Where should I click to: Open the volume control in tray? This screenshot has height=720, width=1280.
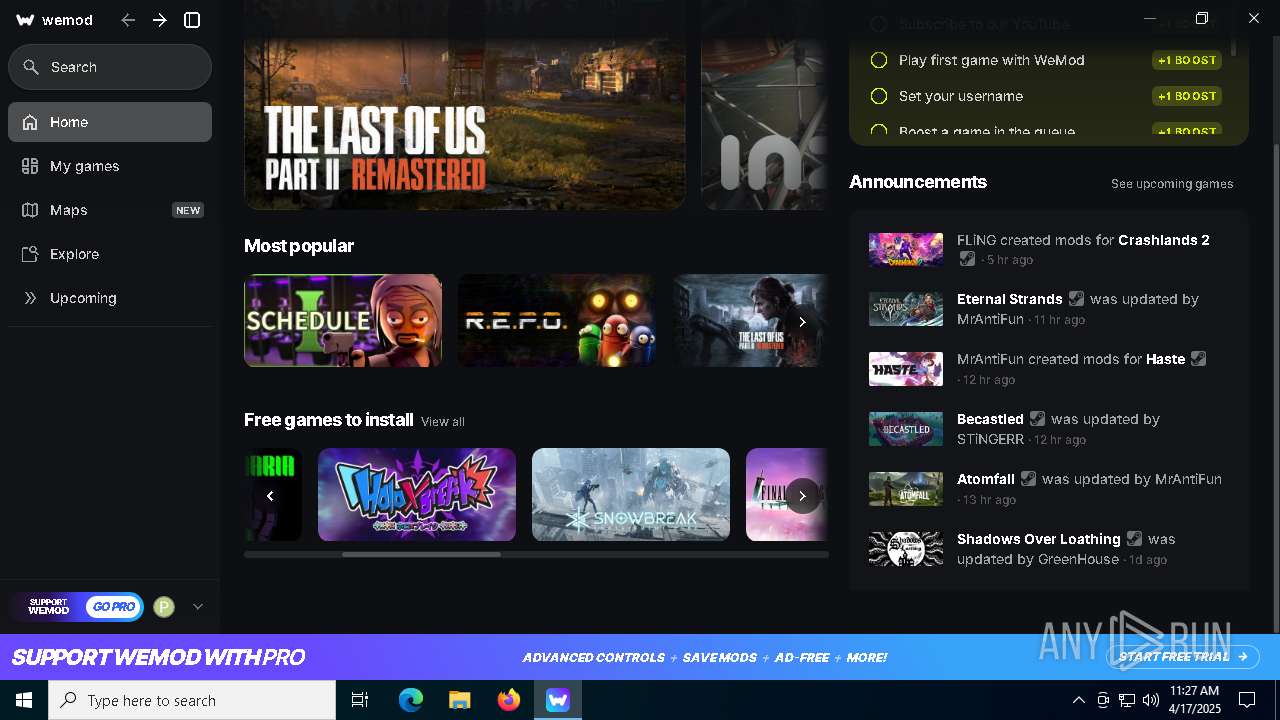click(1151, 700)
